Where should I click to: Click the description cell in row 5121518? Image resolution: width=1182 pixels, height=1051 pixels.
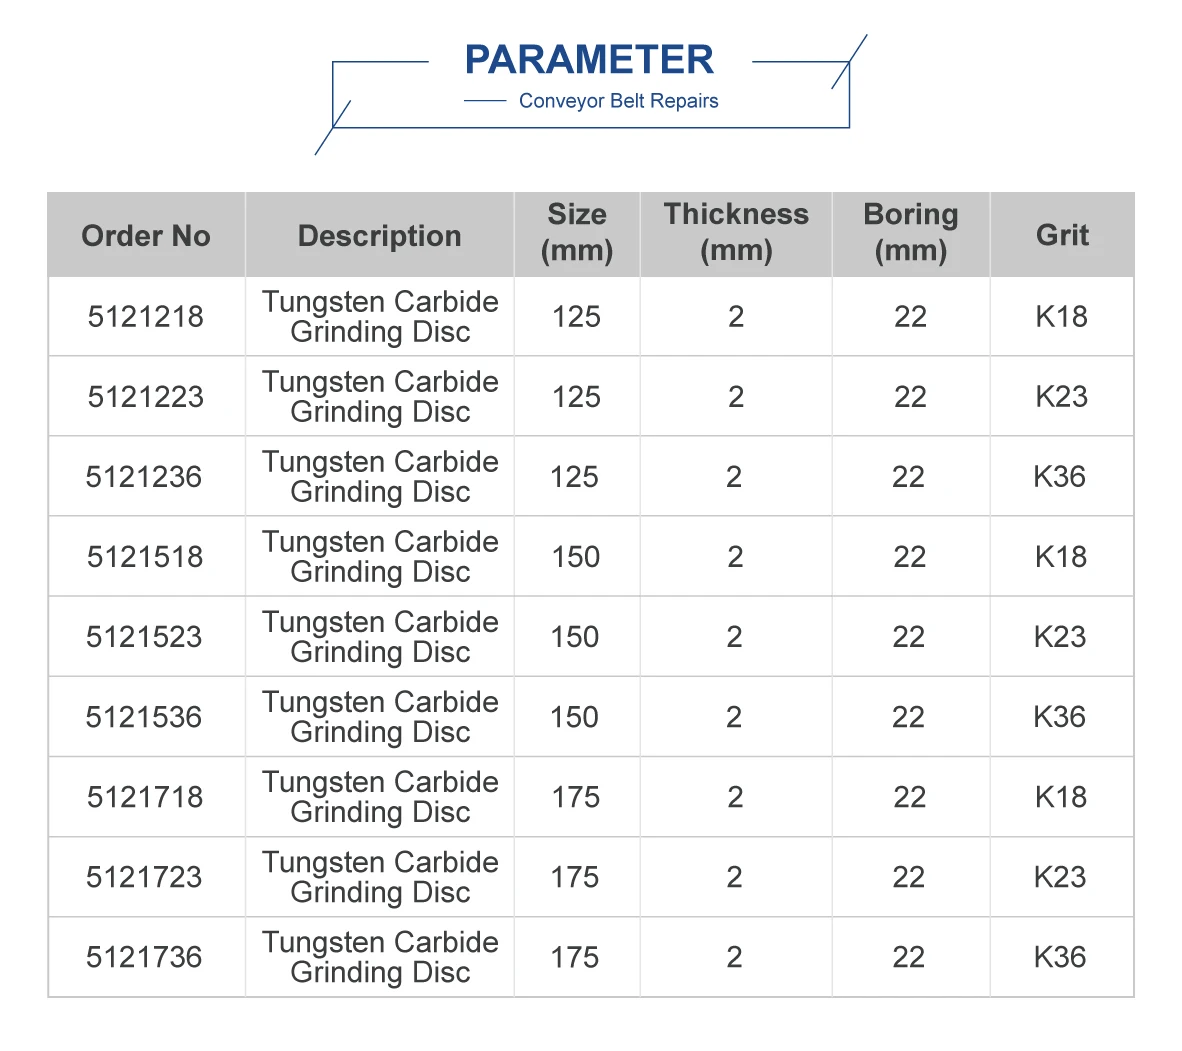tap(380, 557)
